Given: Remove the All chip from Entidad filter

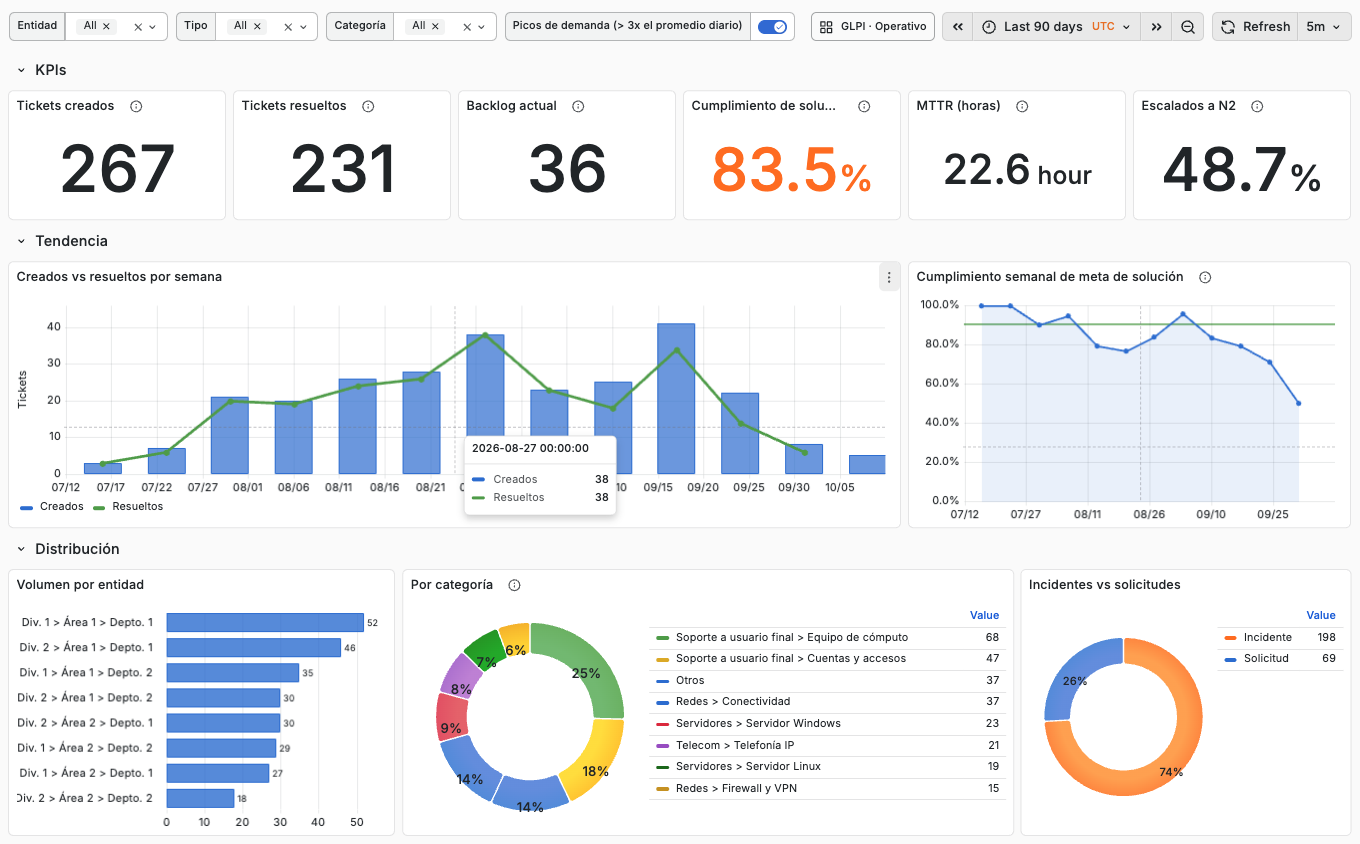Looking at the screenshot, I should click(x=106, y=26).
